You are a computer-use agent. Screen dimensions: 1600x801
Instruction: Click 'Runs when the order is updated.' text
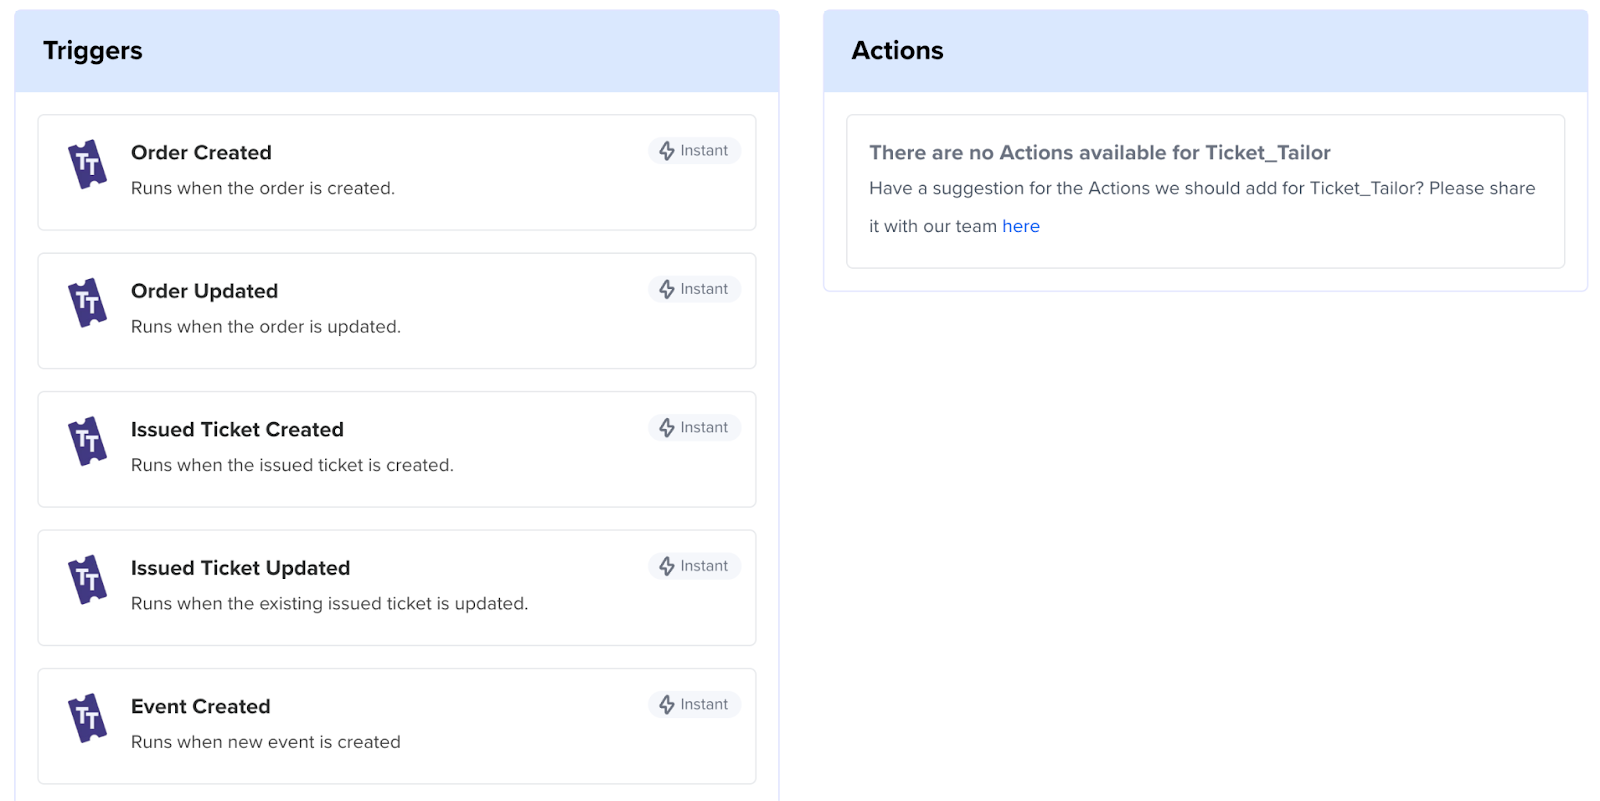coord(266,327)
